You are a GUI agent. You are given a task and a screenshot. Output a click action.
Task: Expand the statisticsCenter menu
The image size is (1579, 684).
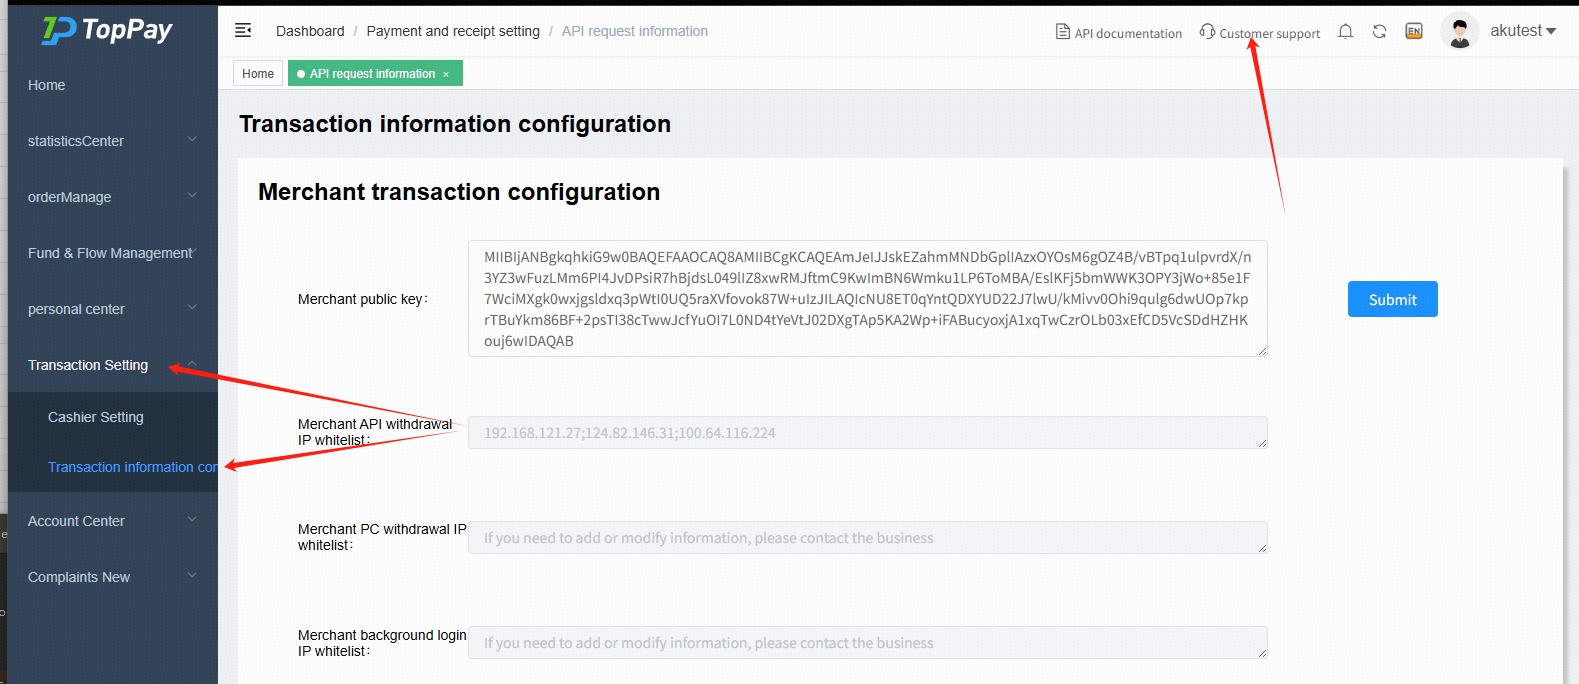tap(113, 141)
